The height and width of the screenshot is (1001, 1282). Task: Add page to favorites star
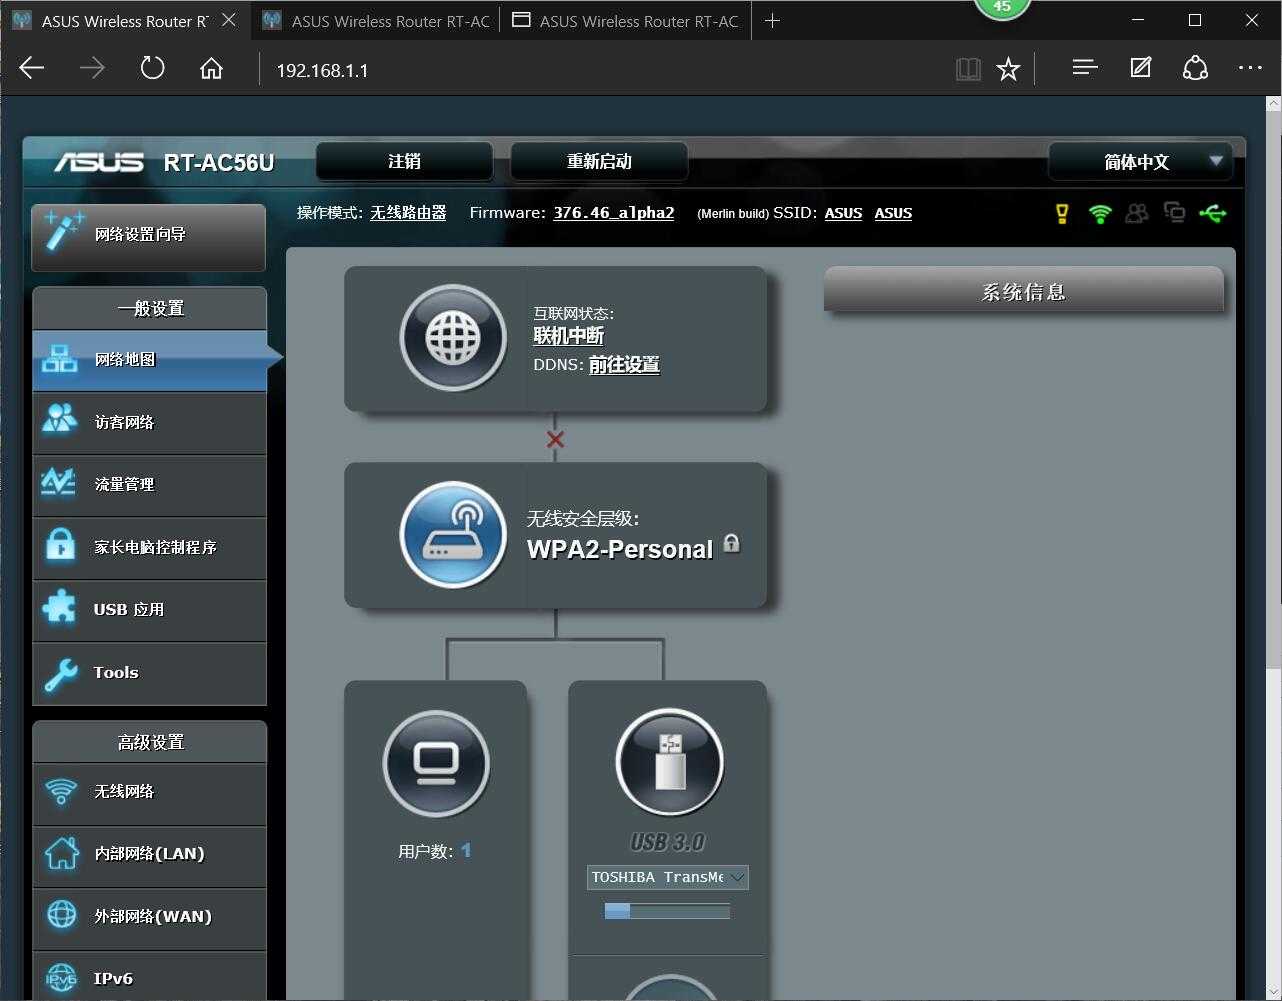tap(1008, 68)
